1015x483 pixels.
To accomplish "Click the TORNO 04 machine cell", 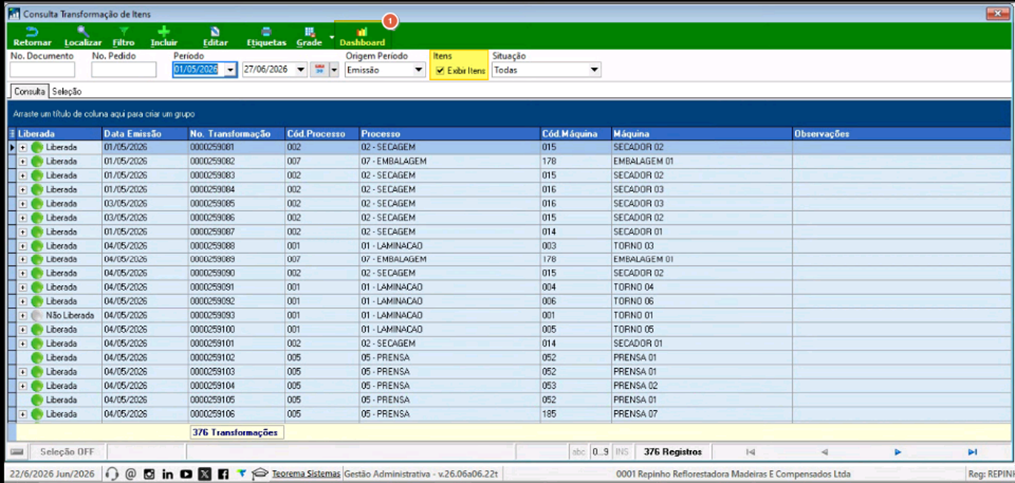I will click(702, 287).
